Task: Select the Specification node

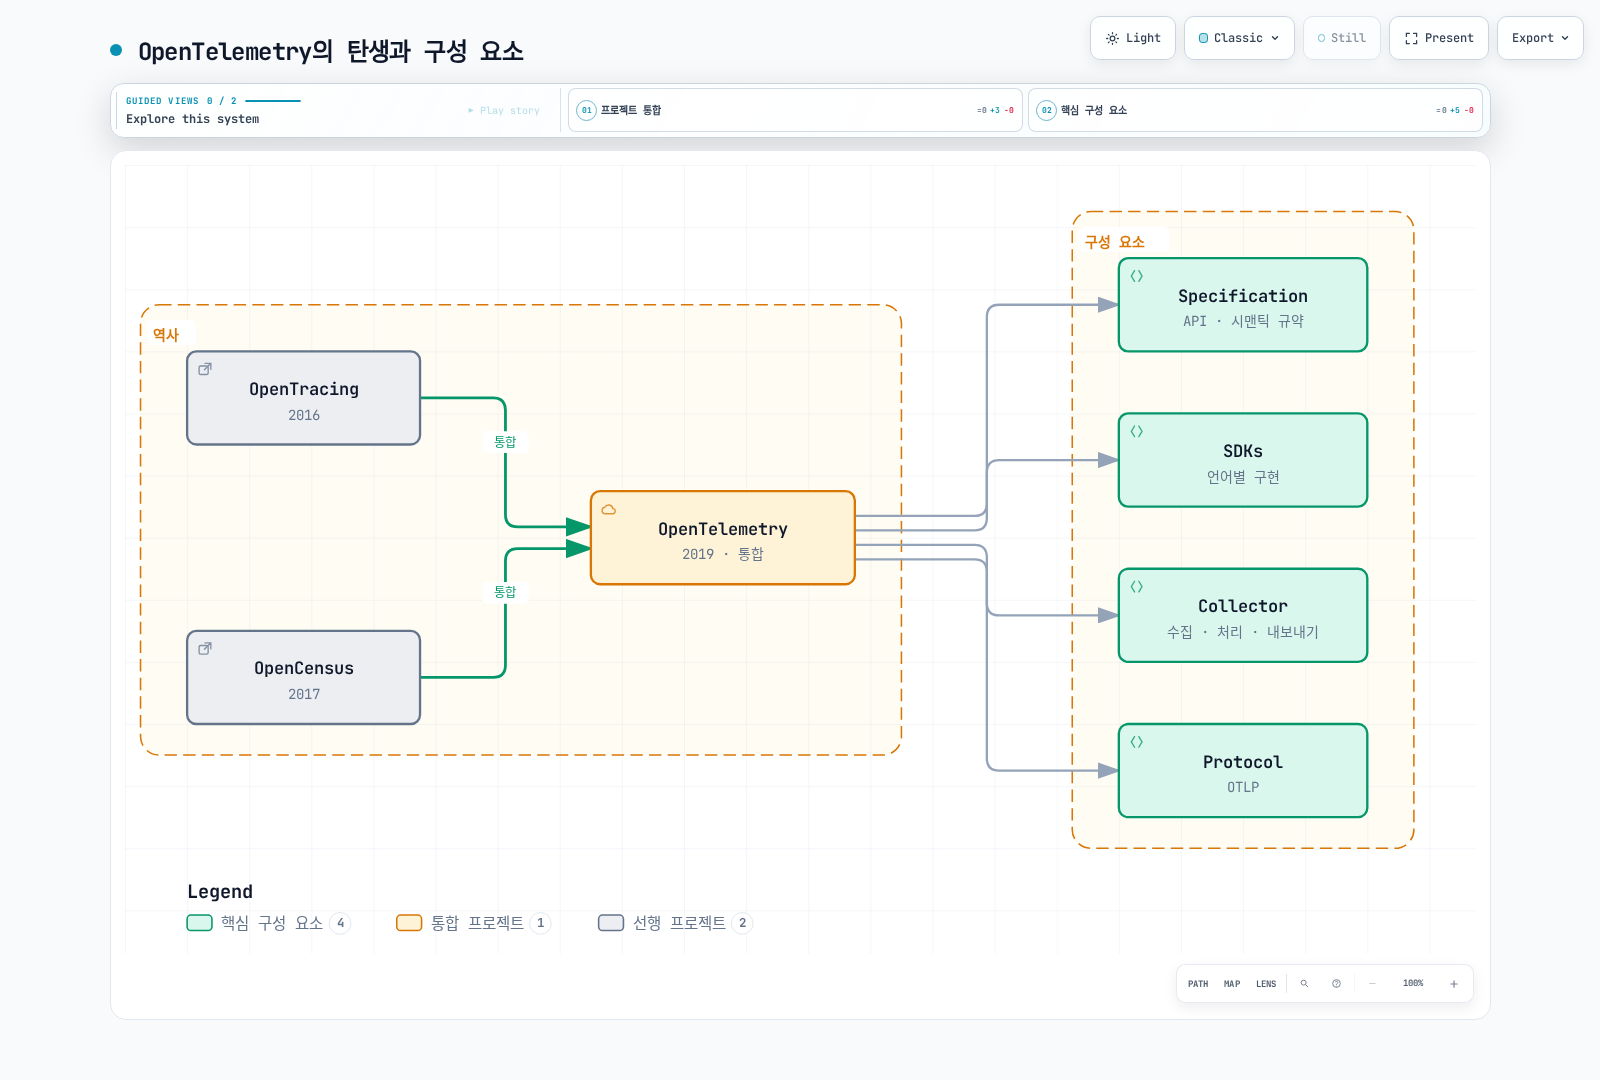Action: (x=1243, y=305)
